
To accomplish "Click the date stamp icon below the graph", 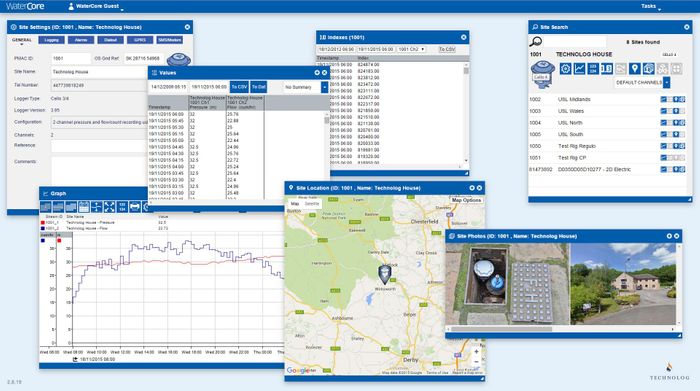I will (75, 359).
